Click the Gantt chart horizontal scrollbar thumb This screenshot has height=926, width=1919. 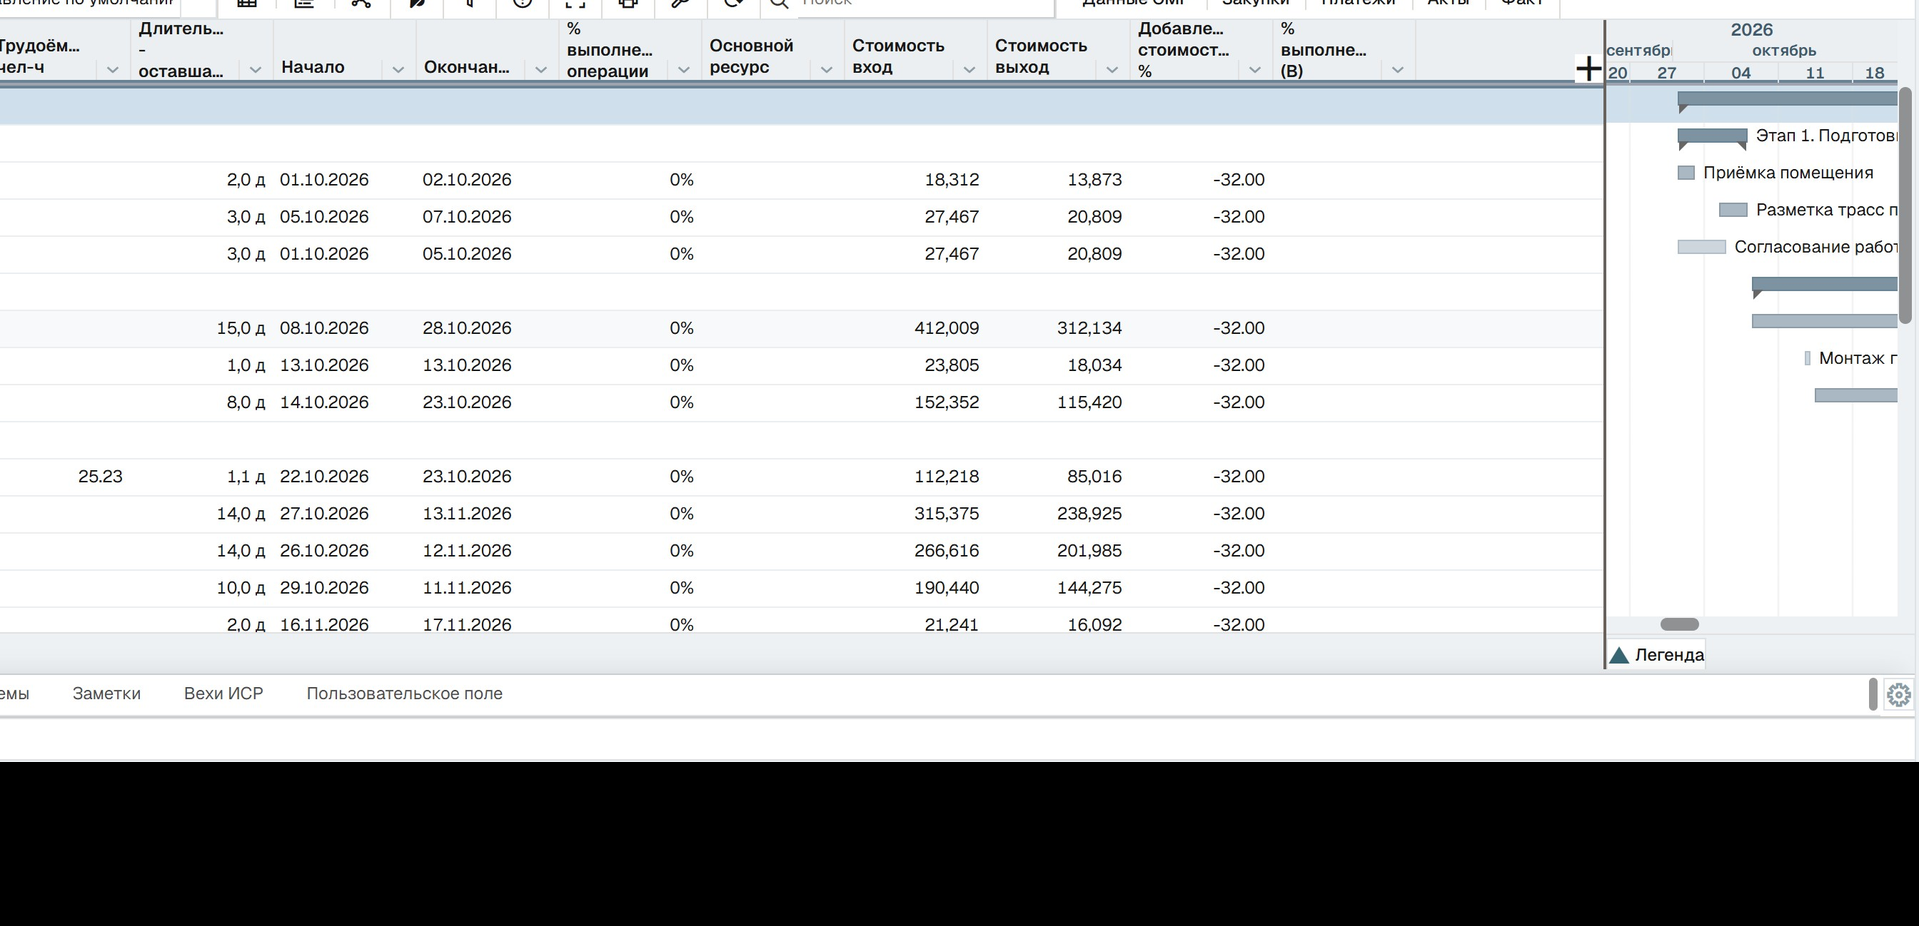click(x=1679, y=624)
